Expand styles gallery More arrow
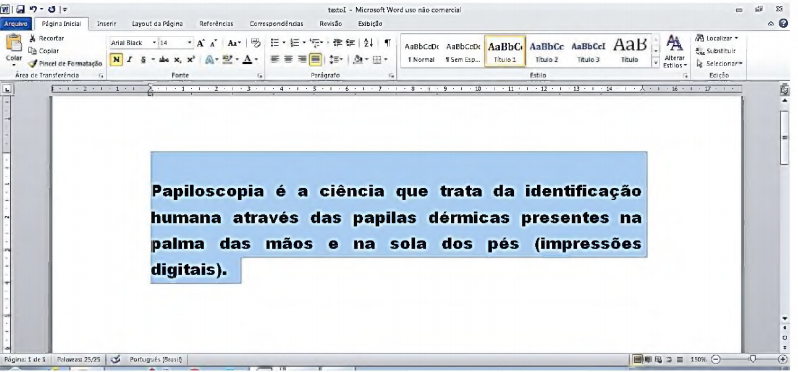The width and height of the screenshot is (798, 372). pyautogui.click(x=656, y=63)
